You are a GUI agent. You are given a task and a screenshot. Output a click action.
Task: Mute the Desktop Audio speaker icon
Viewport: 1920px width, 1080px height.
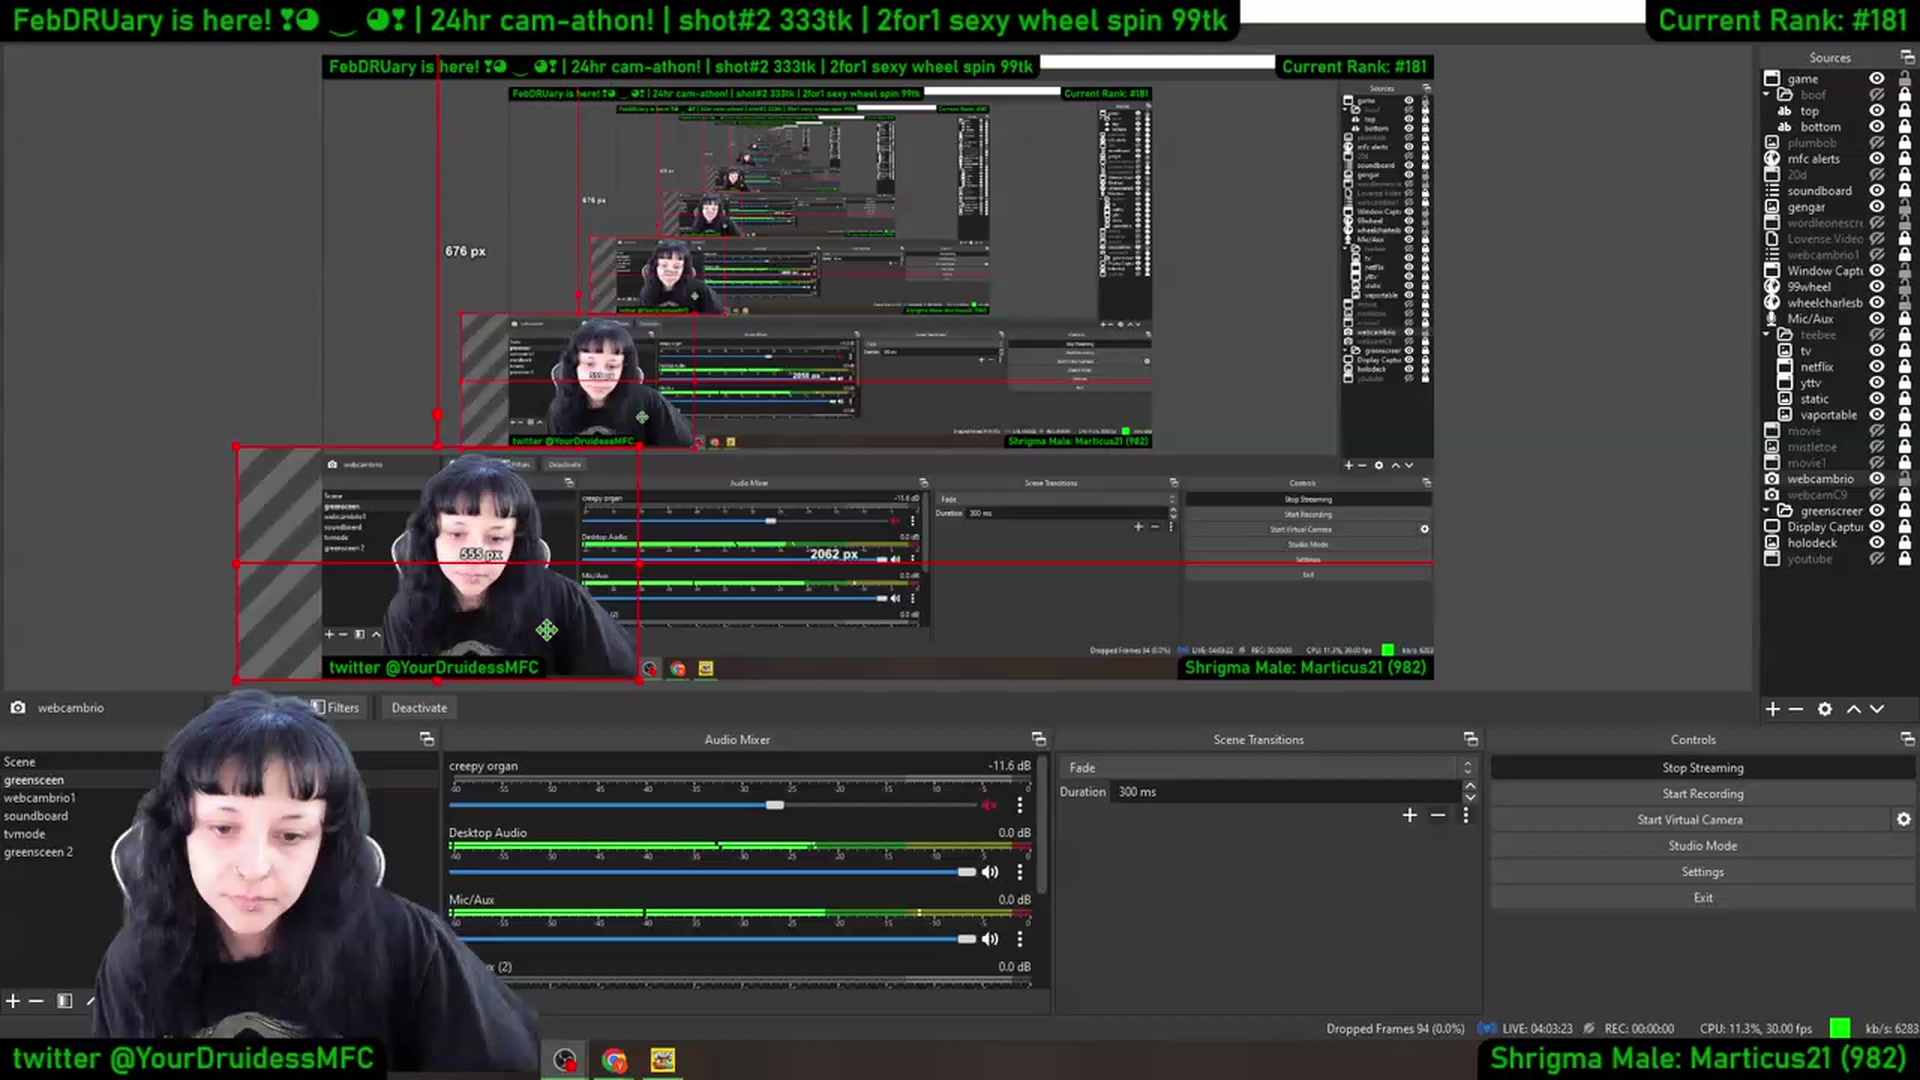(x=990, y=872)
